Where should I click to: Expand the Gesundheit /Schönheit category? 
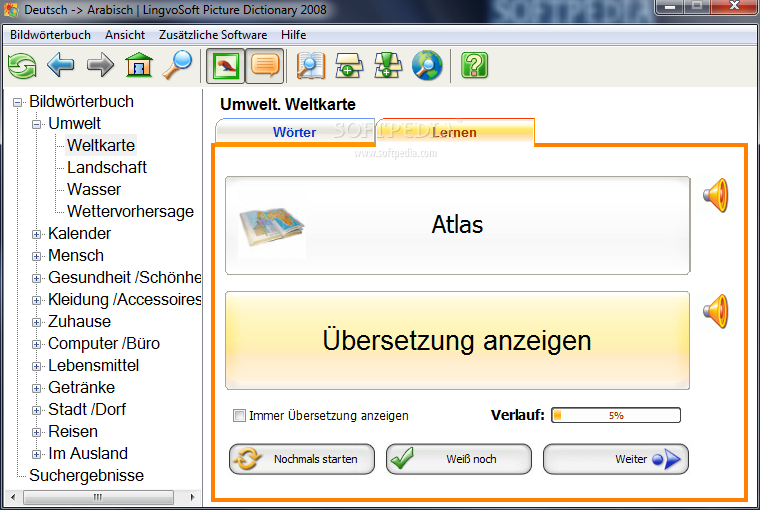36,278
